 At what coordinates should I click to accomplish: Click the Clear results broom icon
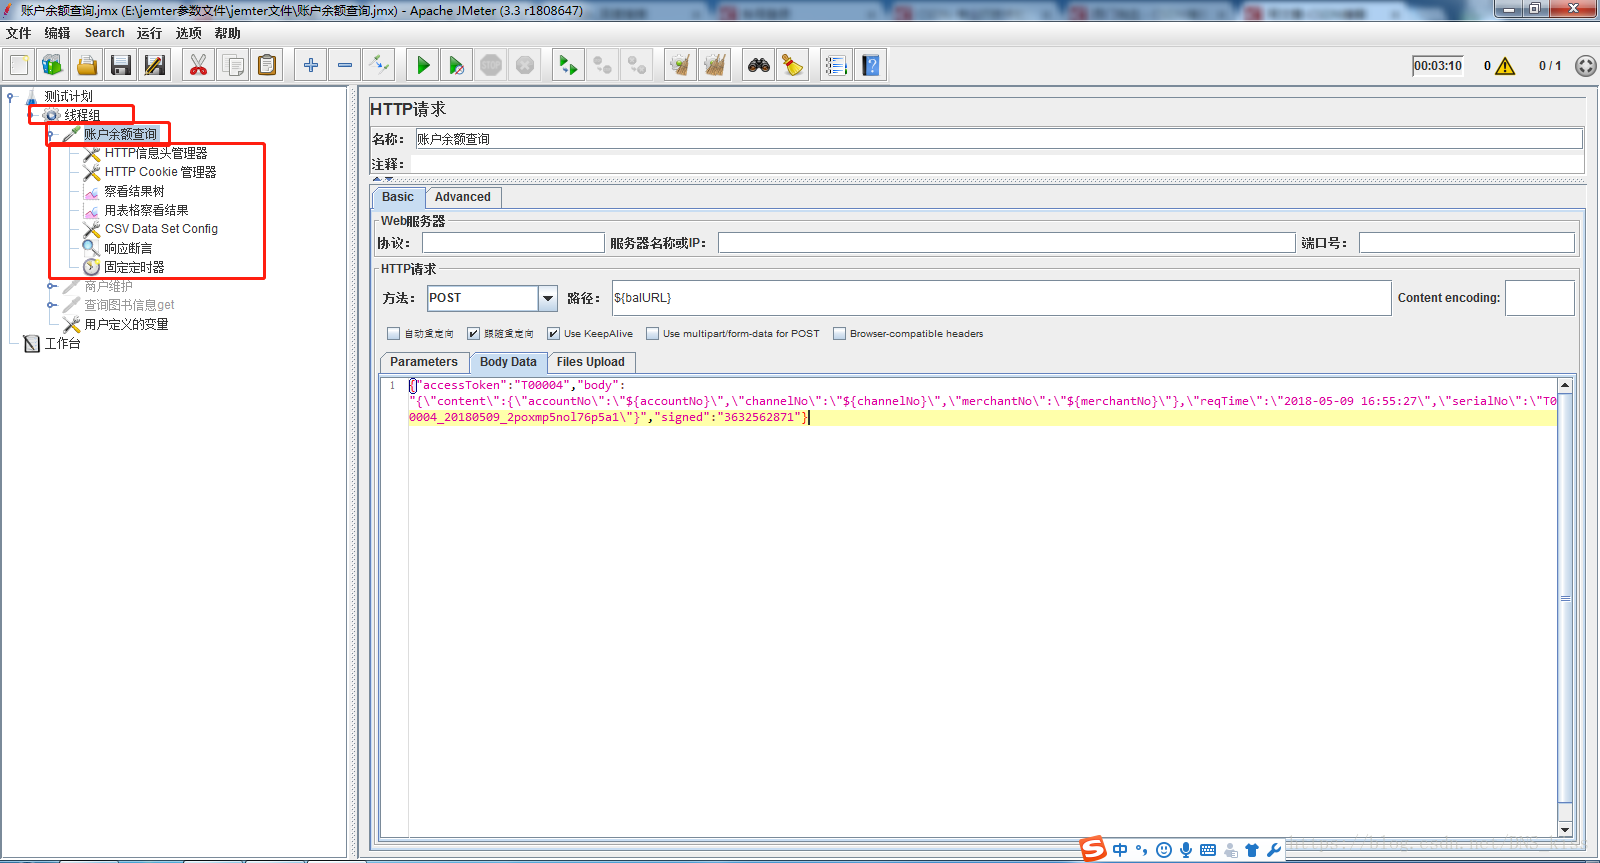(680, 65)
